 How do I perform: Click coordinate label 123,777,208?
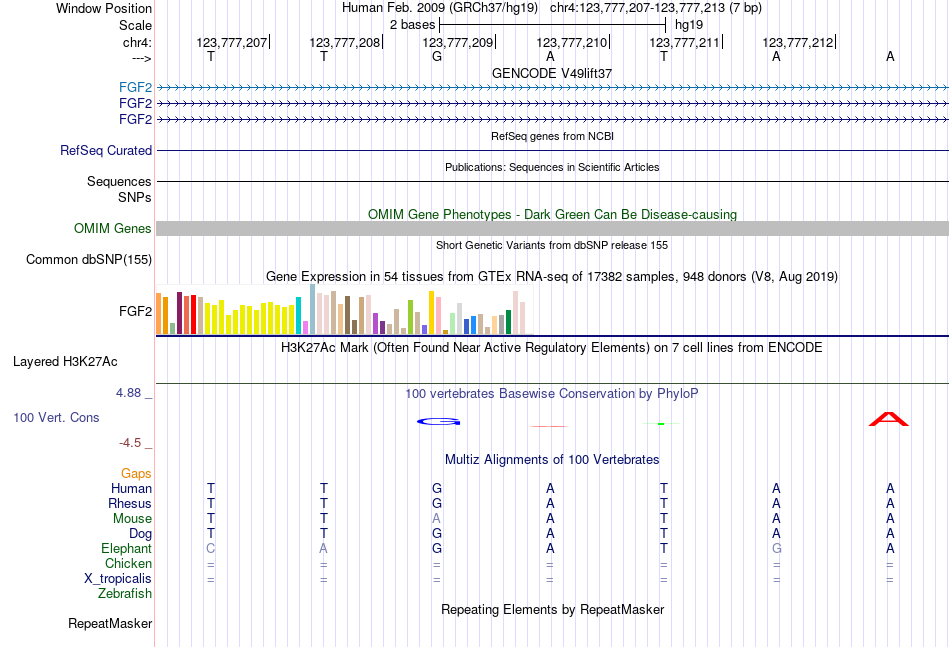pos(345,42)
